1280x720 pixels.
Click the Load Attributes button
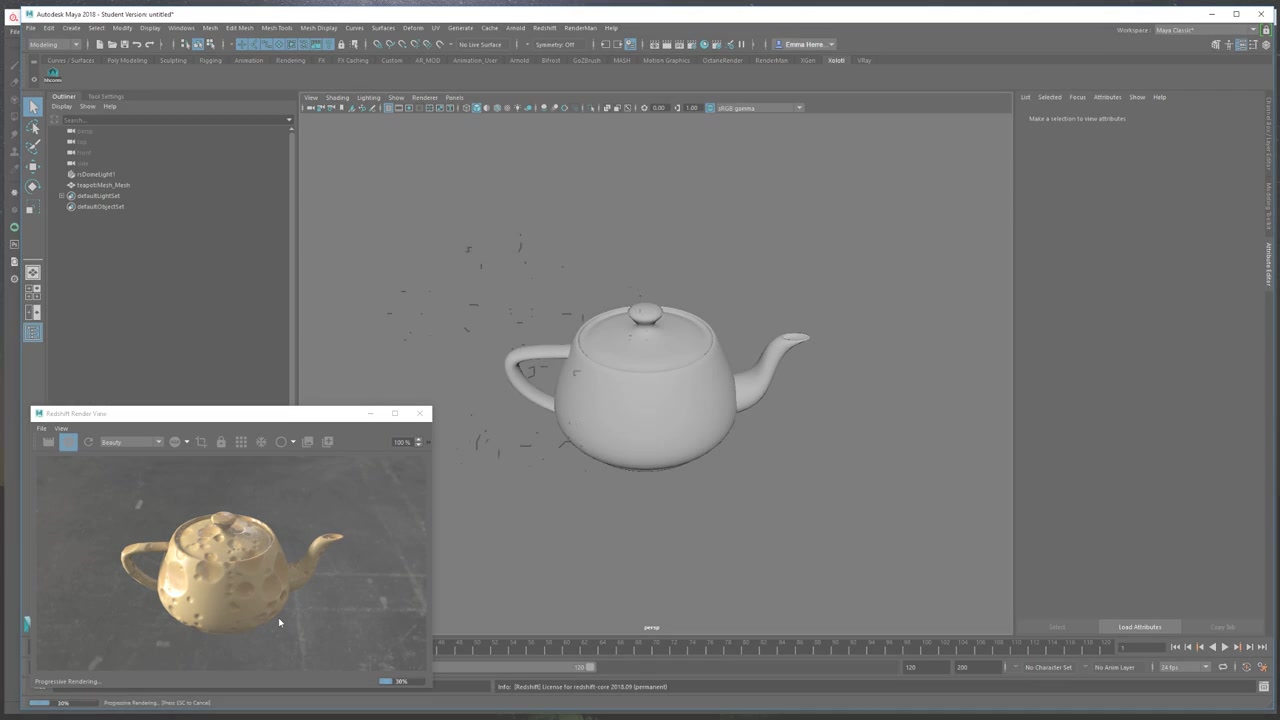[1139, 627]
